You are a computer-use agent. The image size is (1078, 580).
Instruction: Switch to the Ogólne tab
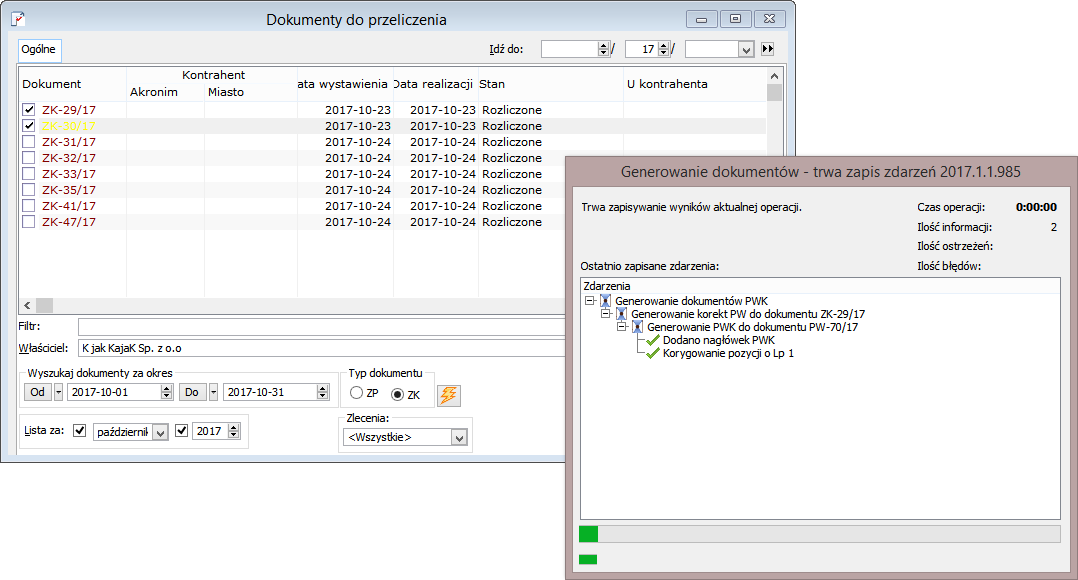coord(38,49)
